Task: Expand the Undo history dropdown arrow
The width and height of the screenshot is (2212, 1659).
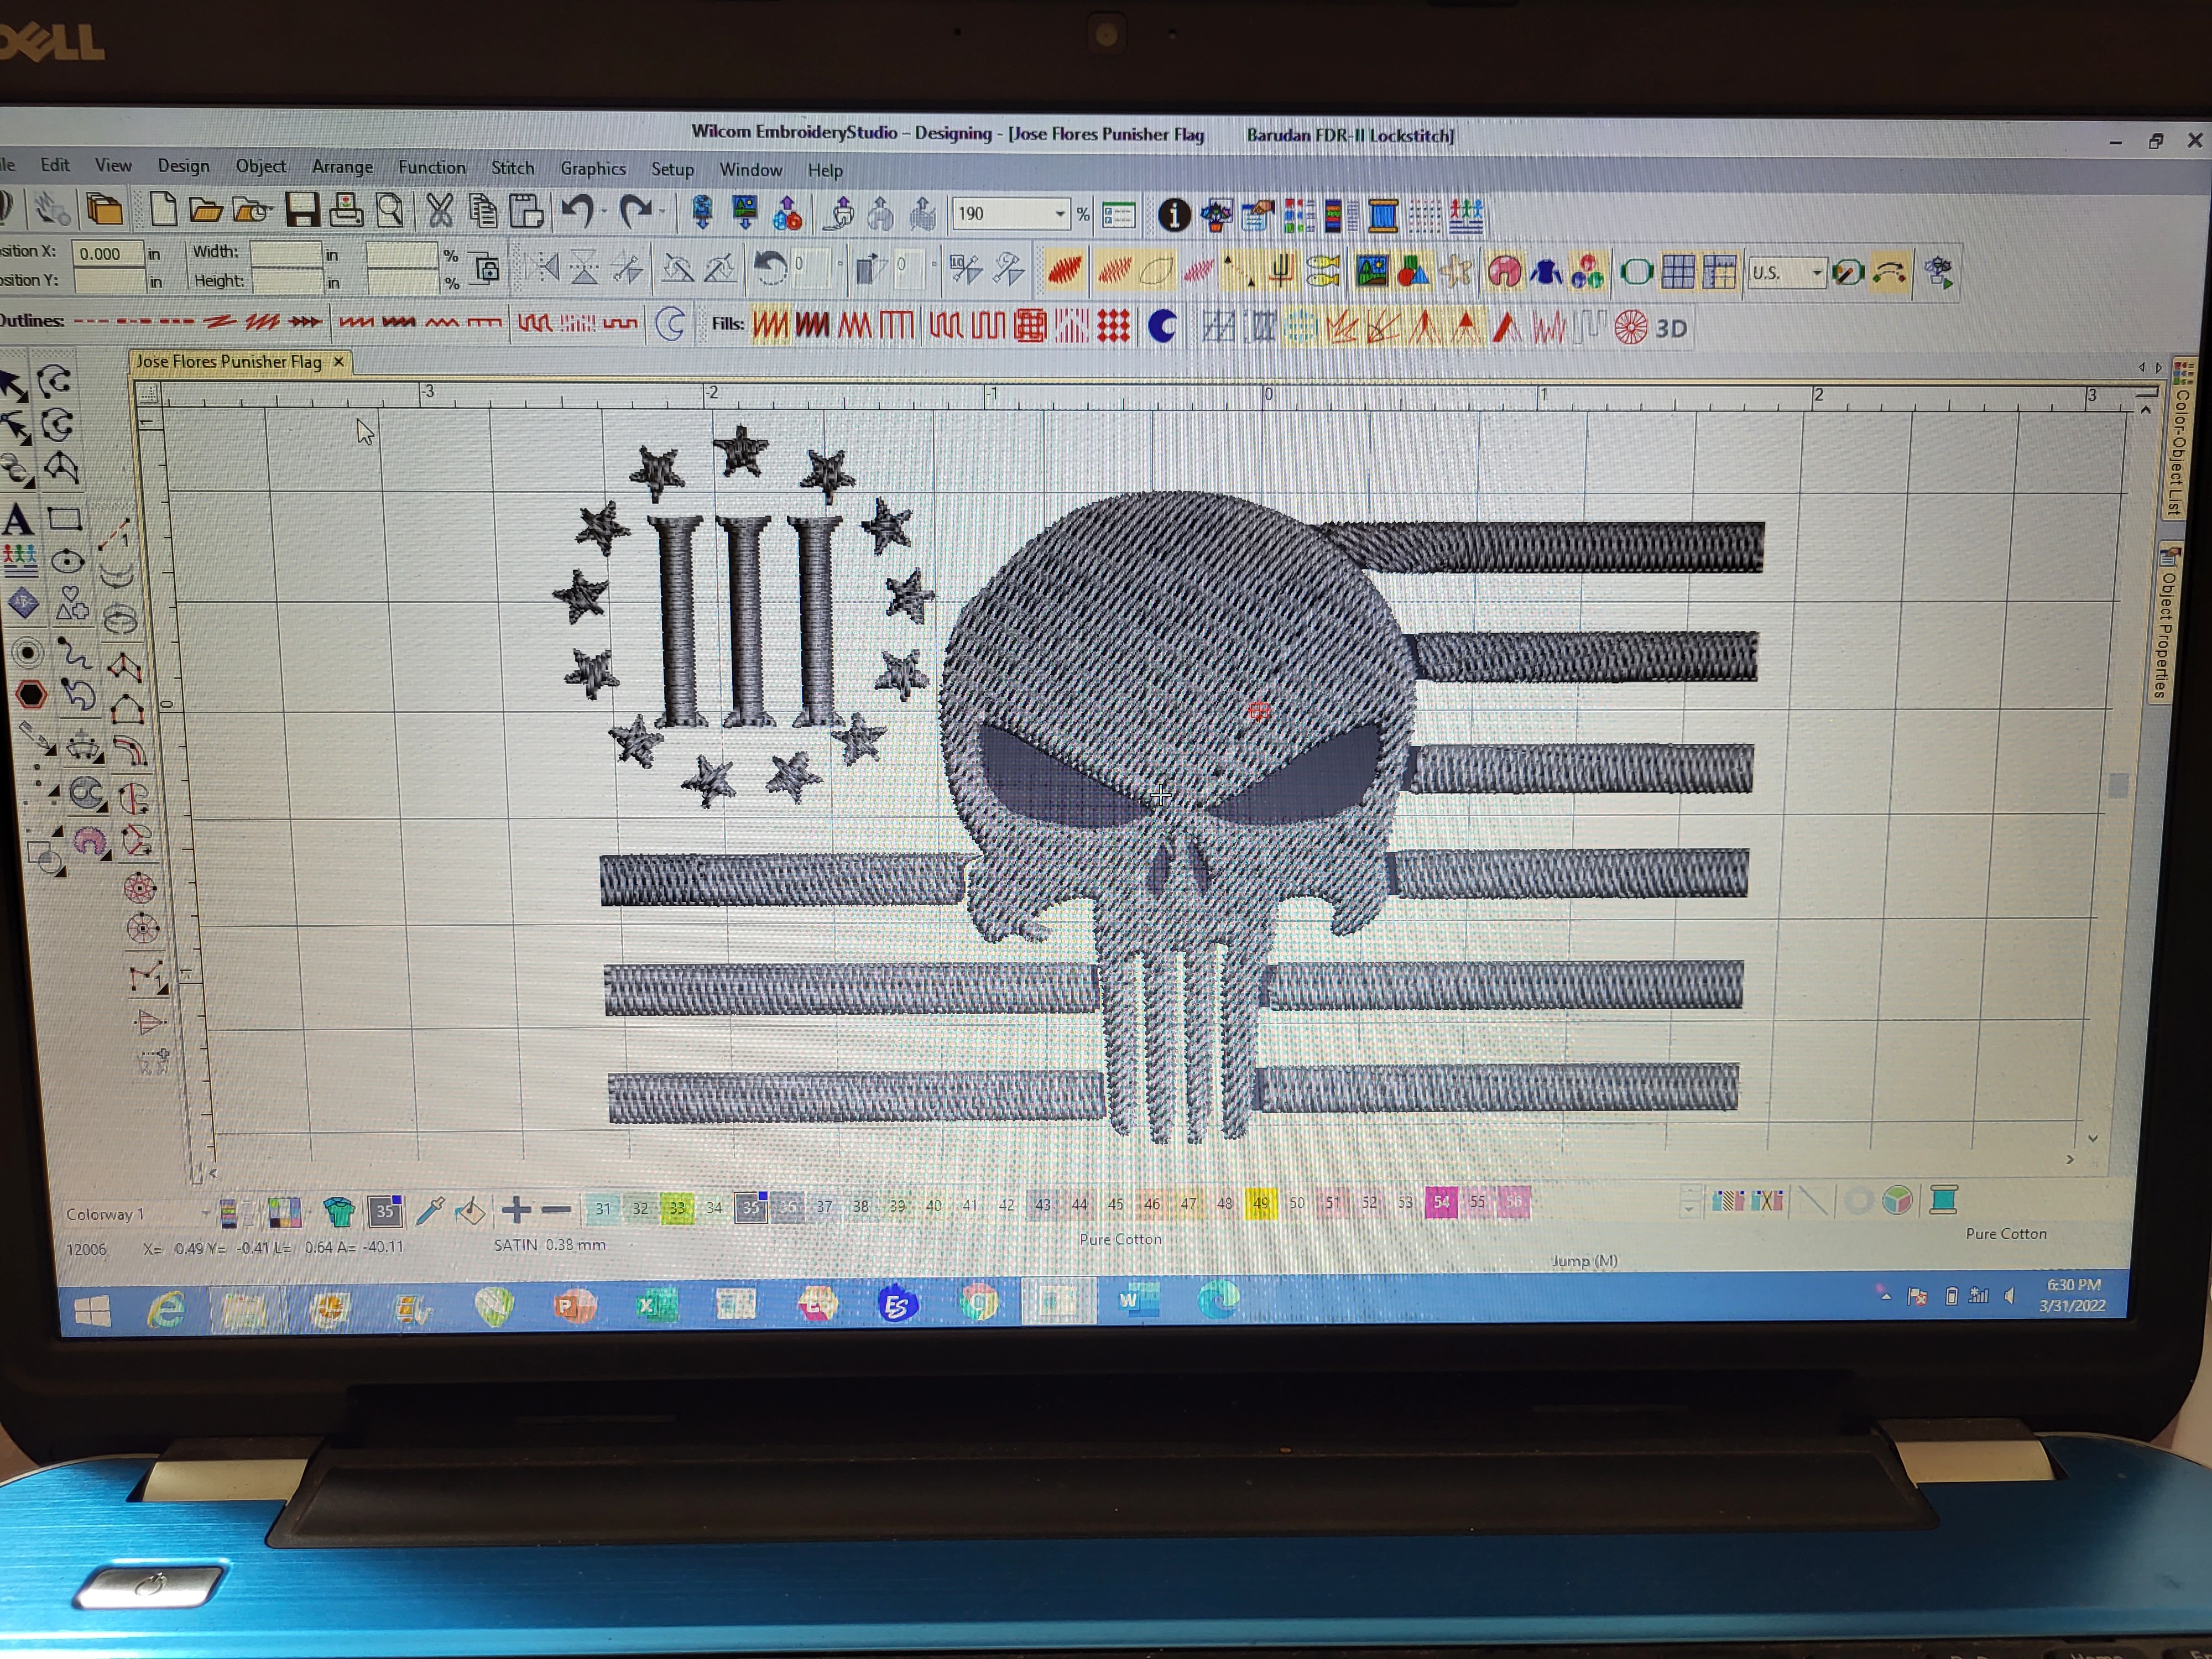Action: coord(604,212)
